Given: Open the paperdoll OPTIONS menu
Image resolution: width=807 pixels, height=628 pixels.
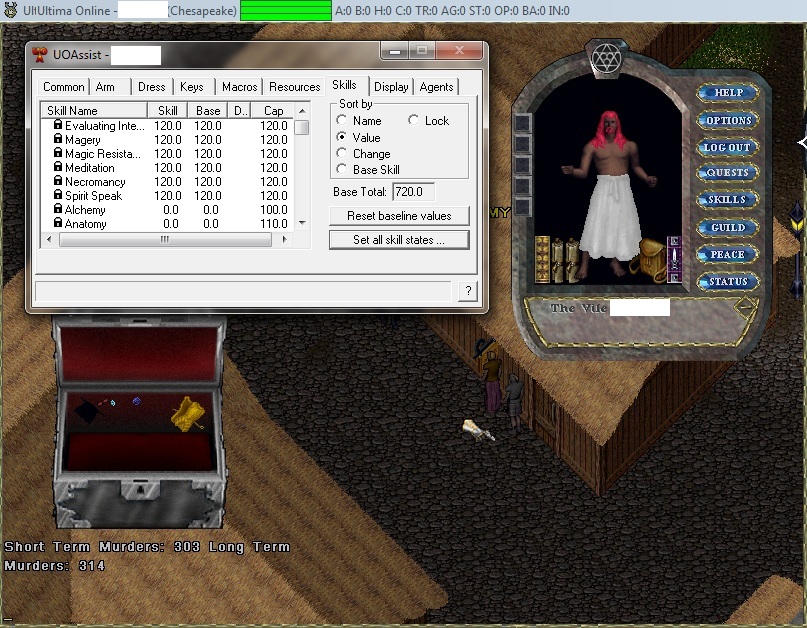Looking at the screenshot, I should tap(728, 120).
